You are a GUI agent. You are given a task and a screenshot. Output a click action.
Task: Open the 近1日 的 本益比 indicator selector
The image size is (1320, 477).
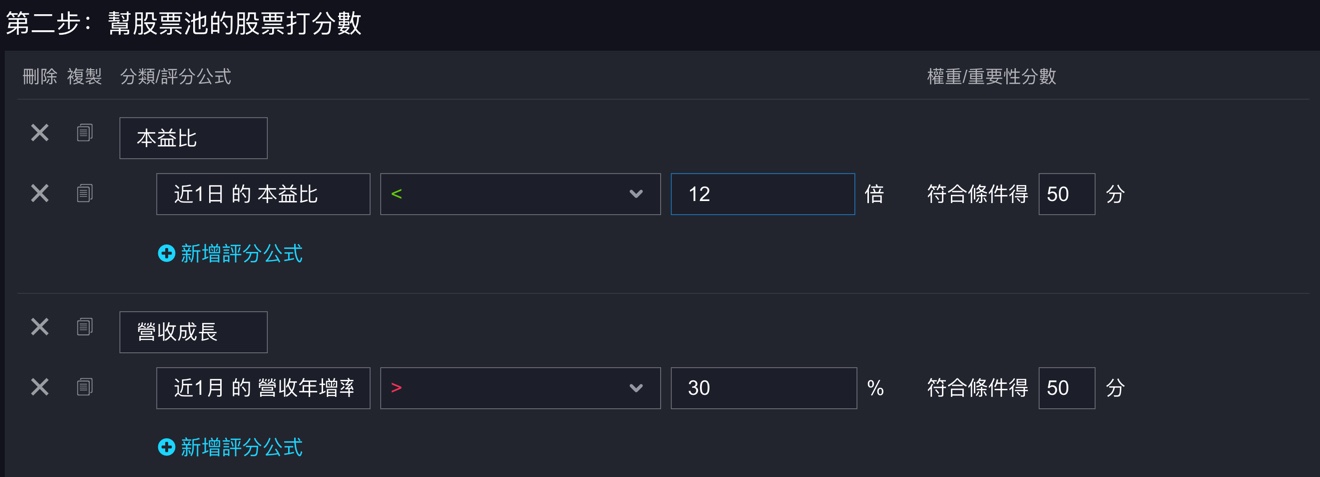tap(262, 194)
